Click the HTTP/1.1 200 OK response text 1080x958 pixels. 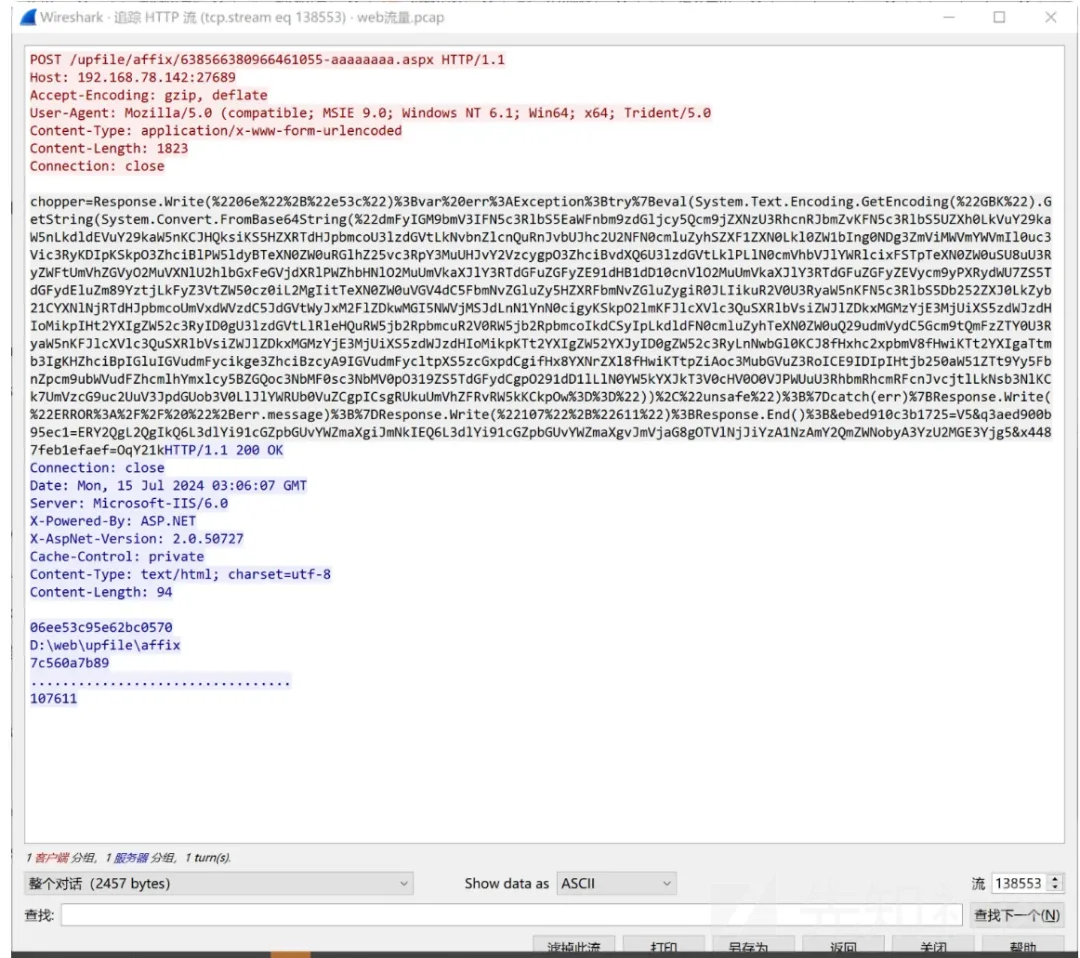coord(224,450)
